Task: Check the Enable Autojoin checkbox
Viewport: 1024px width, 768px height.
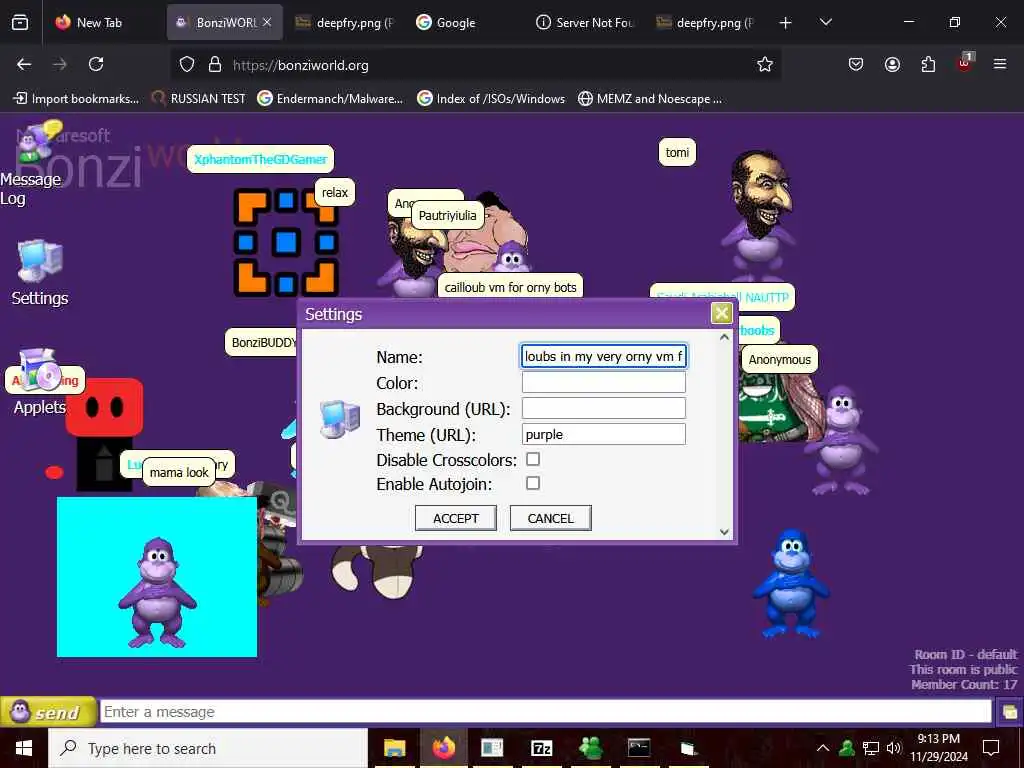Action: [533, 483]
